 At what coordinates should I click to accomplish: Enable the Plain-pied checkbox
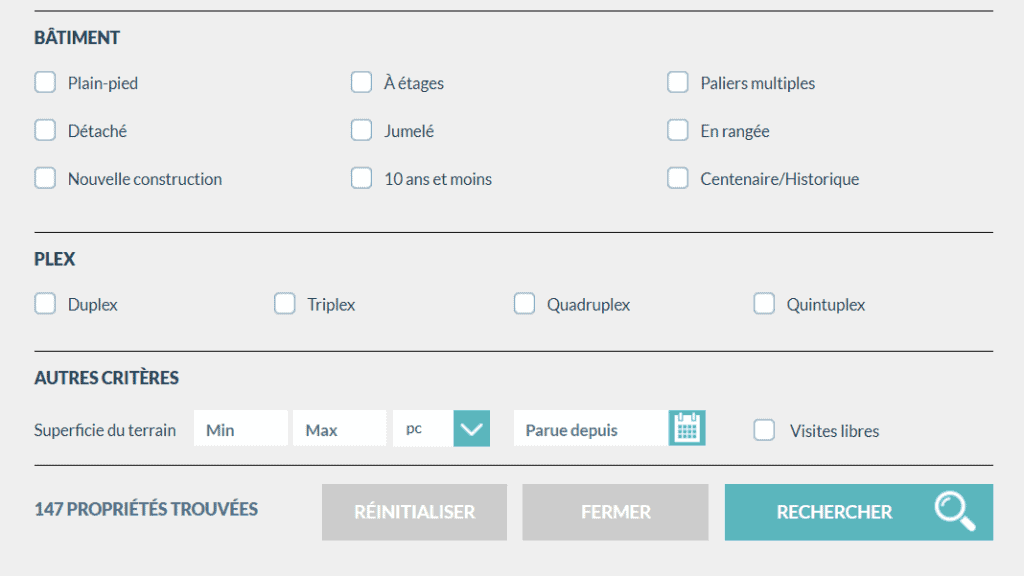(x=44, y=82)
